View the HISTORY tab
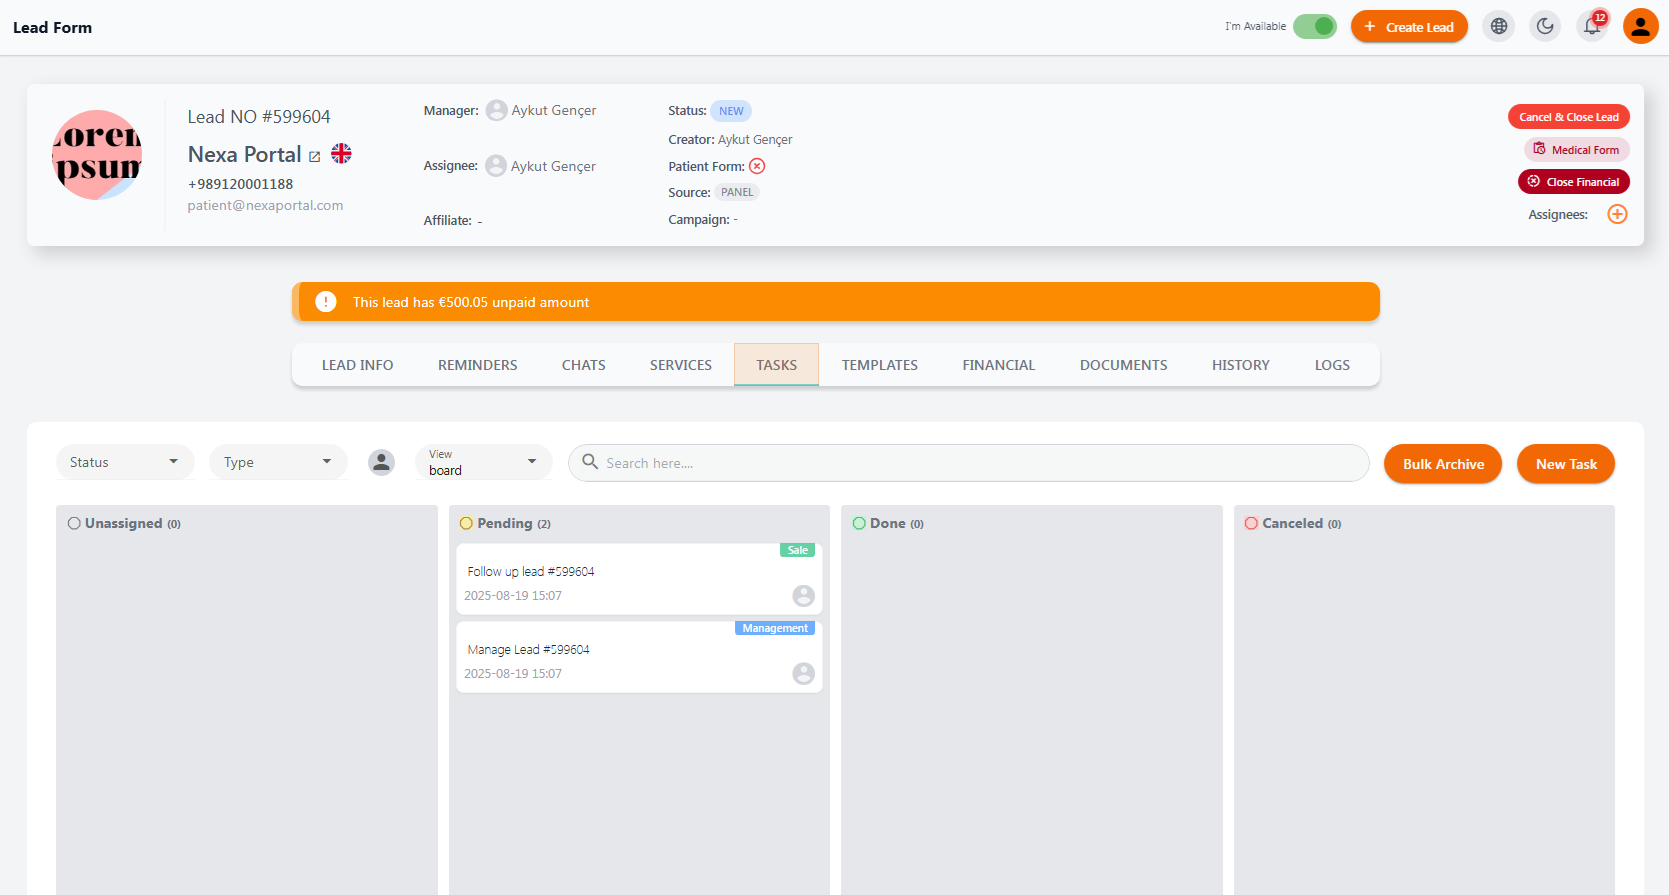Image resolution: width=1669 pixels, height=895 pixels. click(1241, 365)
